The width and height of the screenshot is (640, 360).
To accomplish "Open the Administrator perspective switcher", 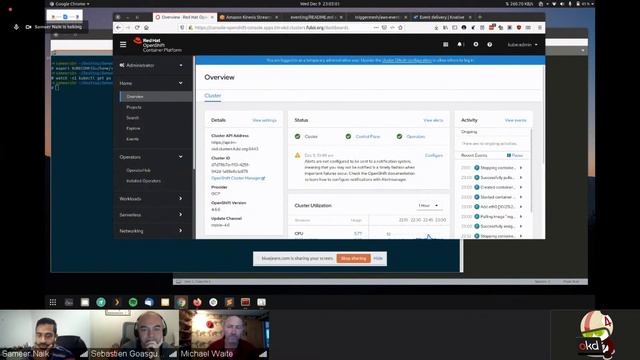I will pos(152,65).
